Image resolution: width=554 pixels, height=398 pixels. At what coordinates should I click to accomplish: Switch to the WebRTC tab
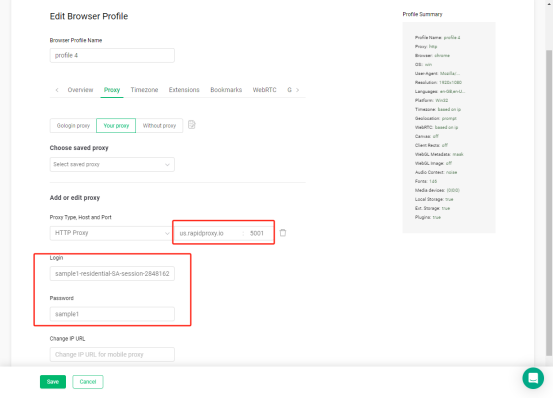pos(264,90)
